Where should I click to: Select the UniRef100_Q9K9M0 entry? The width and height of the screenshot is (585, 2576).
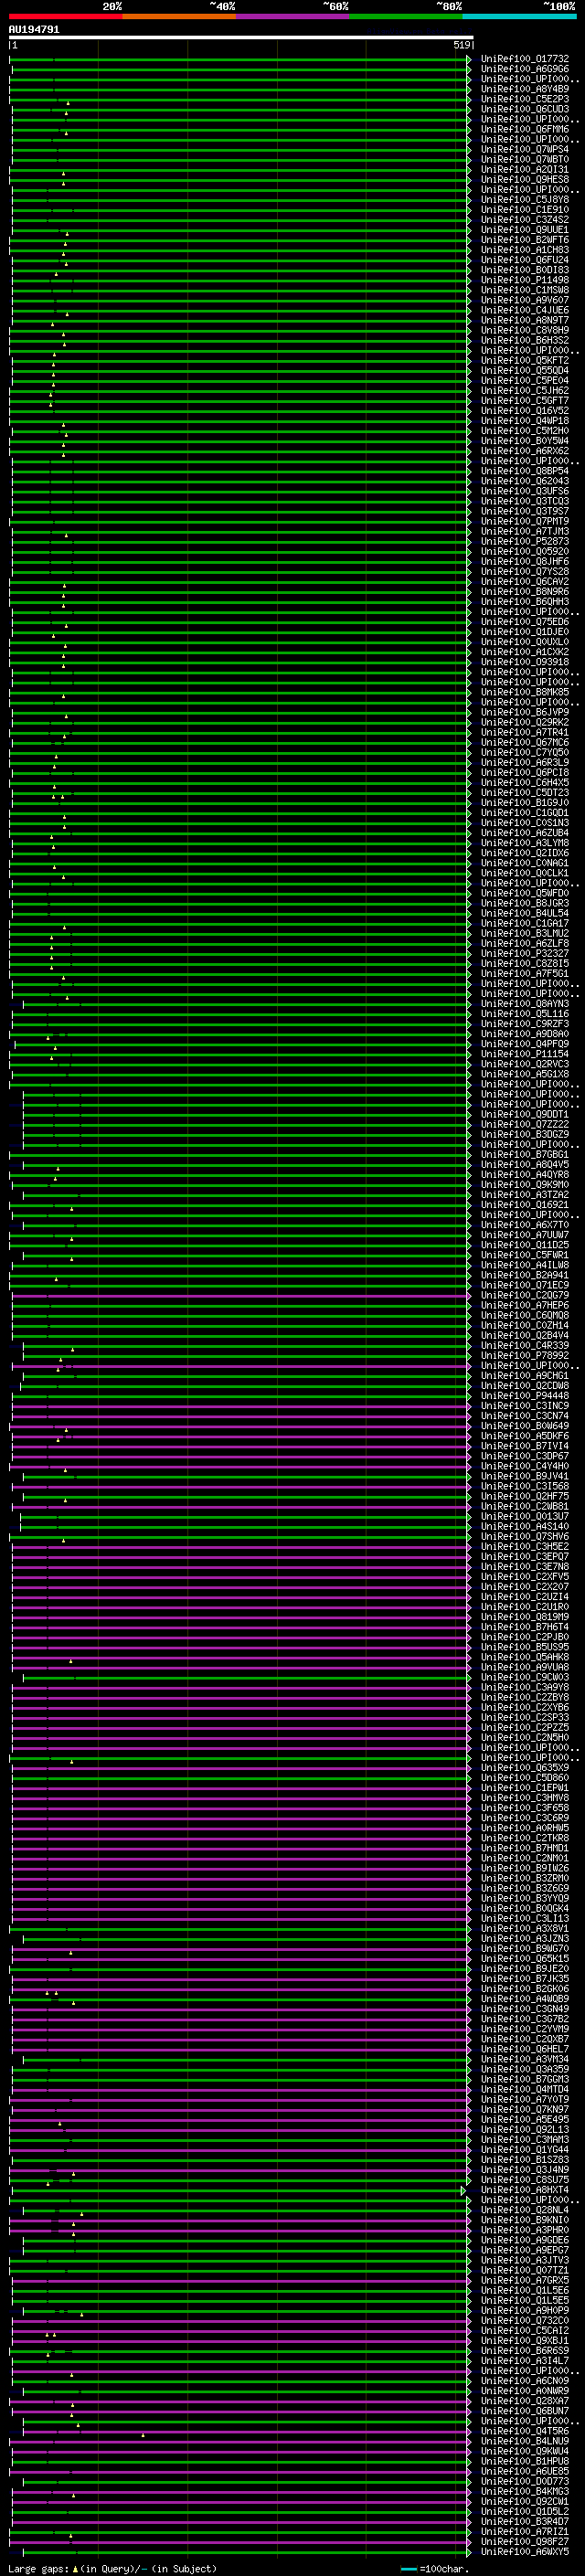[524, 1184]
